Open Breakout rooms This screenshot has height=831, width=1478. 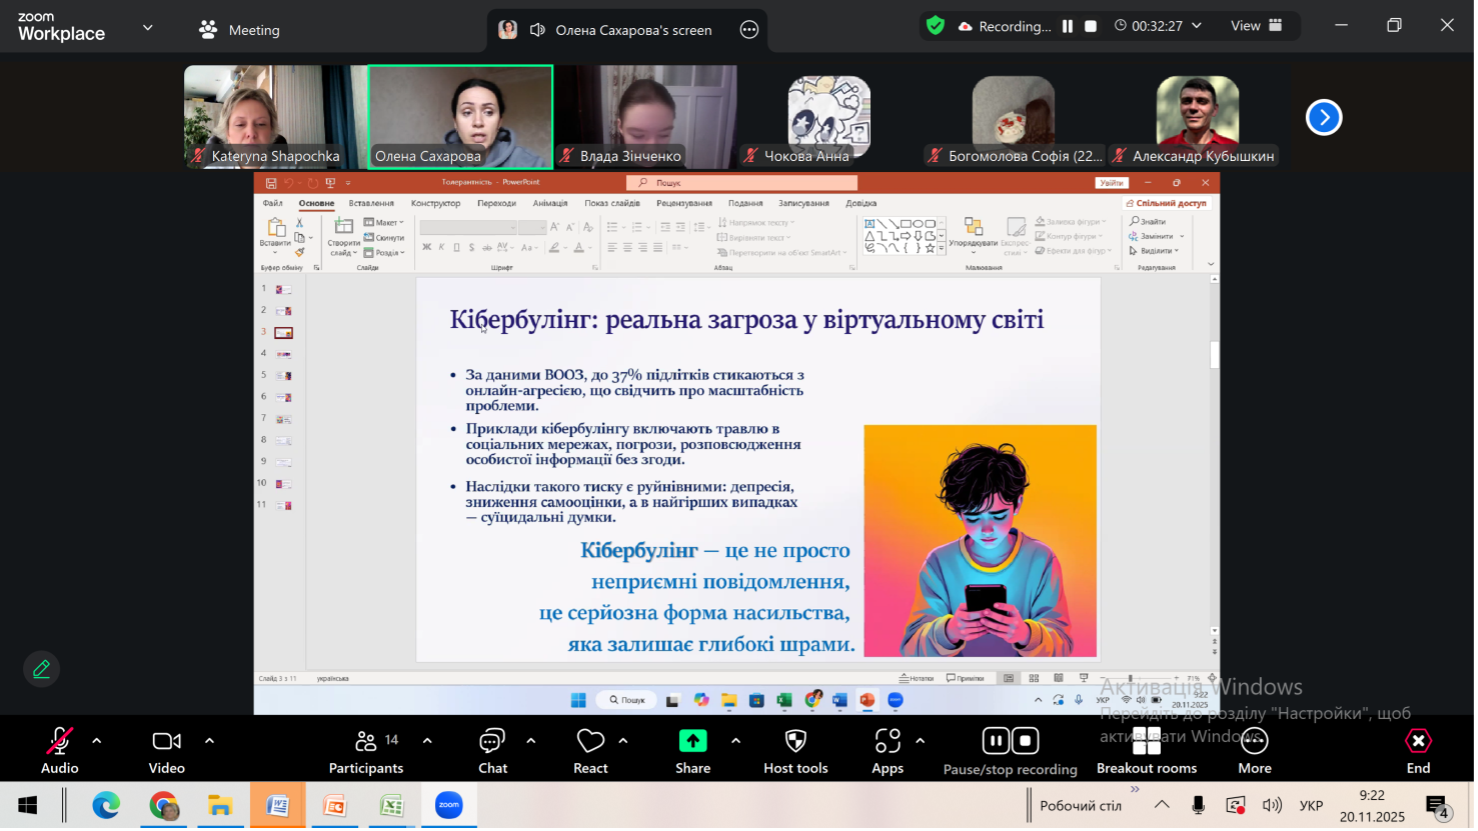tap(1146, 742)
